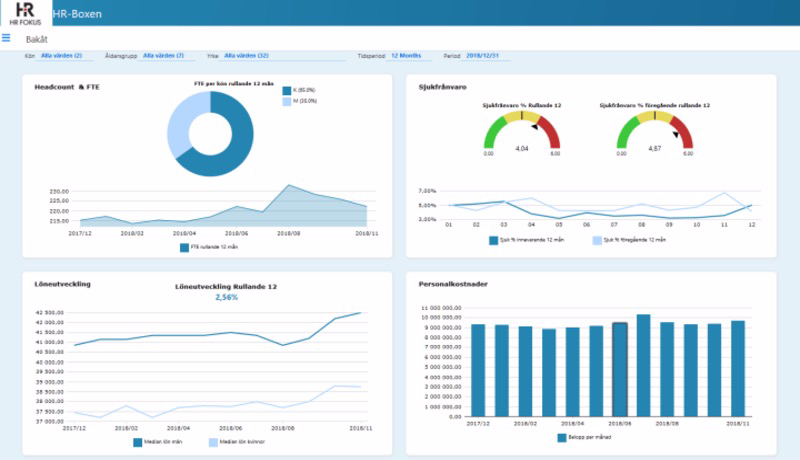Click the 42 500,00 label on salary axis

pyautogui.click(x=49, y=313)
